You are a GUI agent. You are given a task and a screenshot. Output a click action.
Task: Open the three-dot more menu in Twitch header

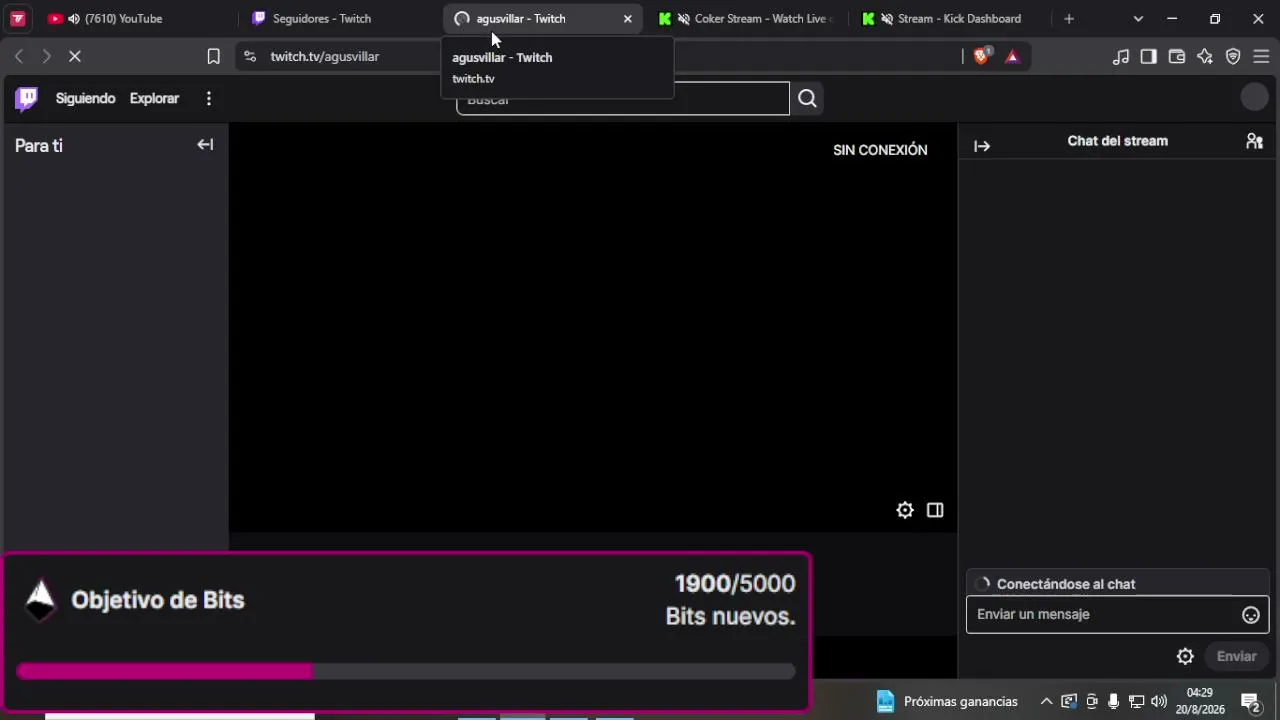[208, 98]
